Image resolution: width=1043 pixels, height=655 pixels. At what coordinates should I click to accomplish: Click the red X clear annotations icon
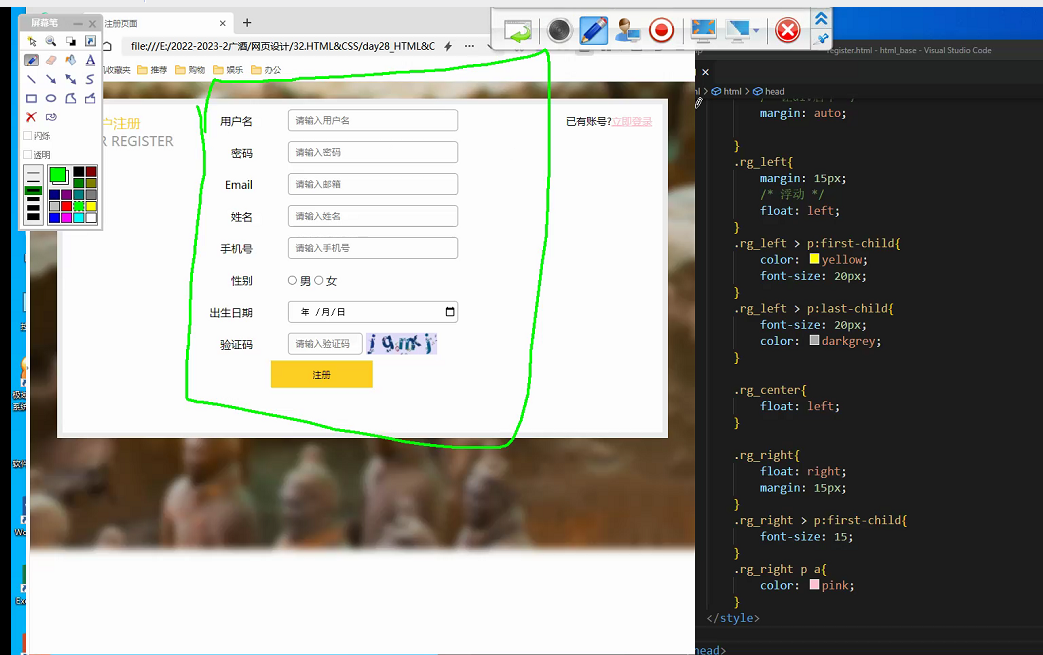(31, 117)
